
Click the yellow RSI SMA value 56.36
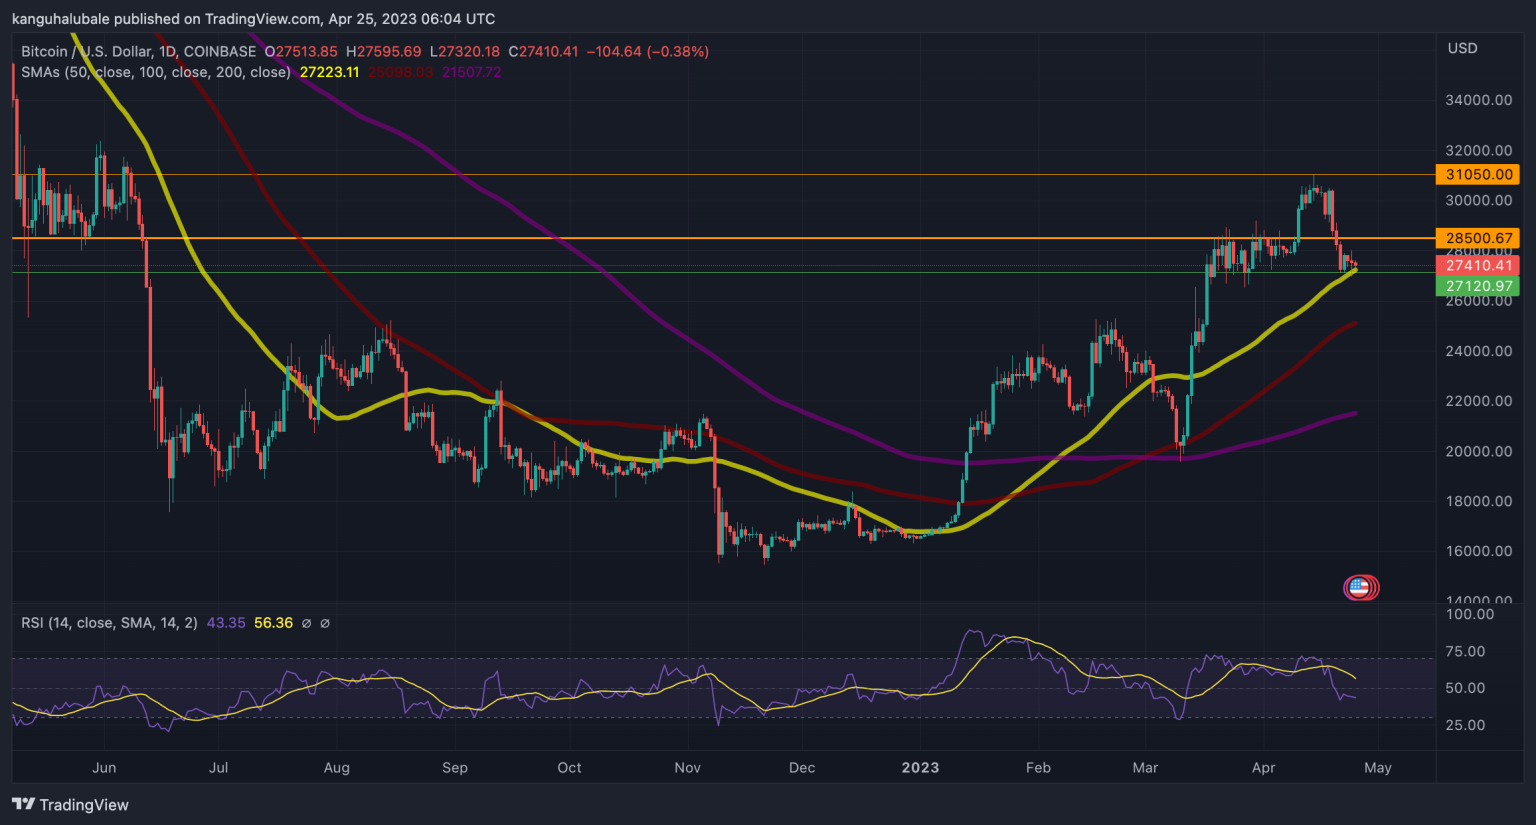click(x=272, y=623)
